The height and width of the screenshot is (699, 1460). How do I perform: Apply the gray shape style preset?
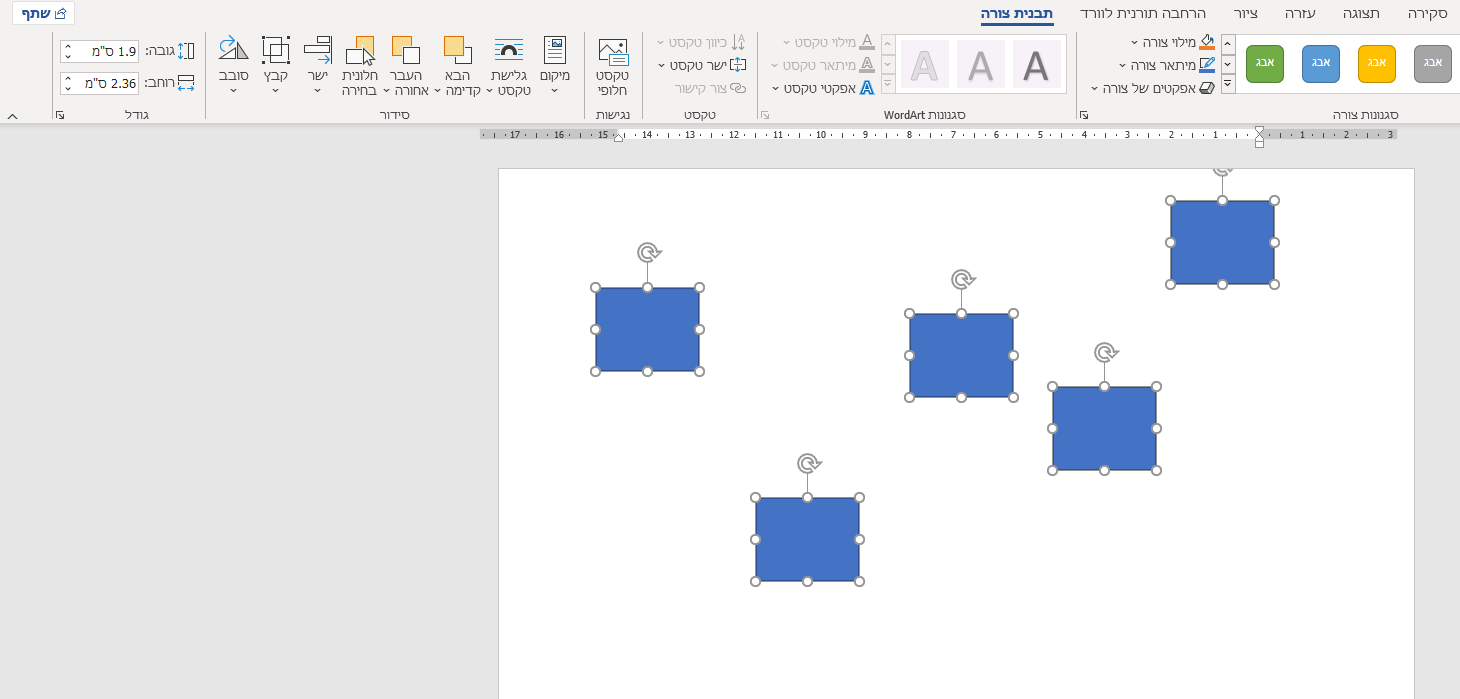click(1433, 64)
